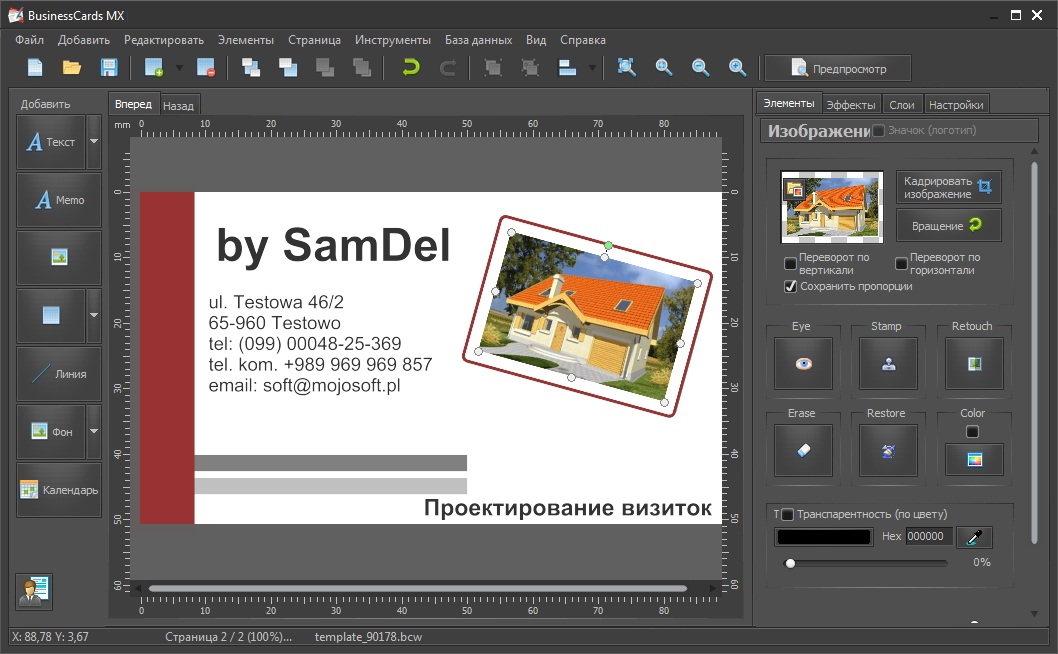Image resolution: width=1058 pixels, height=654 pixels.
Task: Click the Save file toolbar icon
Action: coord(108,68)
